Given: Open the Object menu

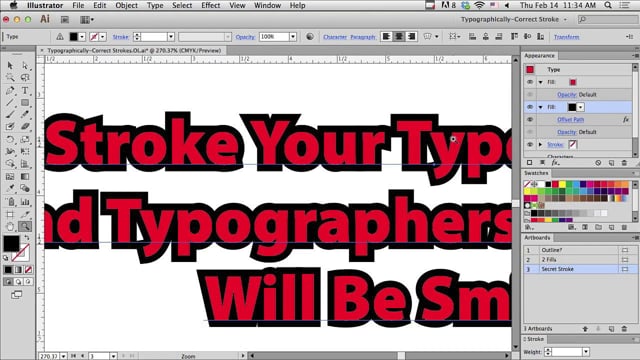Looking at the screenshot, I should click(x=127, y=5).
